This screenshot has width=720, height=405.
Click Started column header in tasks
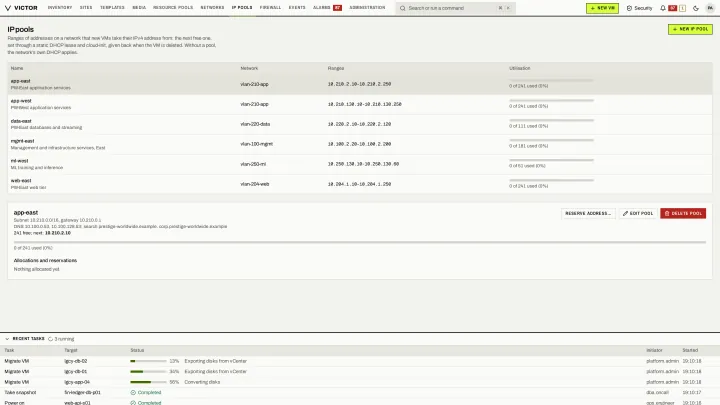click(690, 350)
